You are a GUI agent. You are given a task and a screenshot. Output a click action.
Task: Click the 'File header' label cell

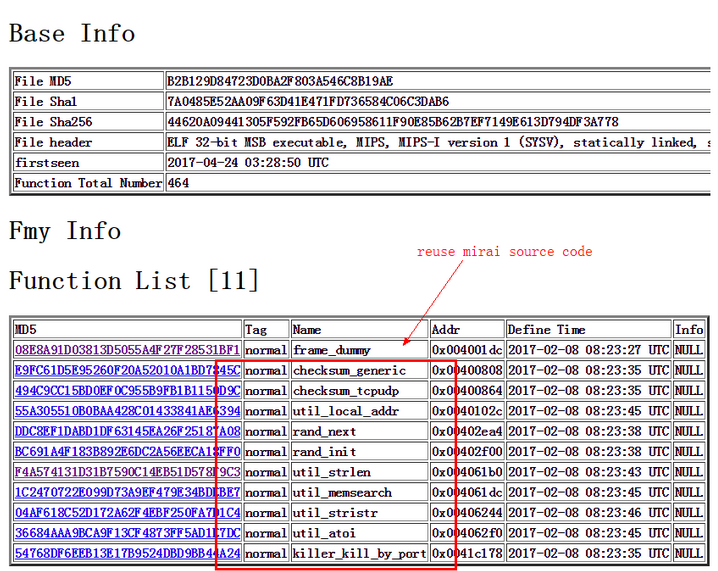(x=88, y=142)
